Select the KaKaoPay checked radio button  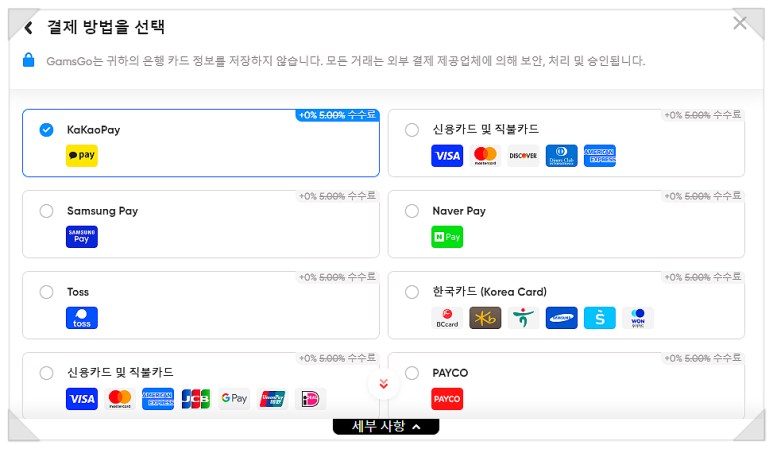(46, 130)
